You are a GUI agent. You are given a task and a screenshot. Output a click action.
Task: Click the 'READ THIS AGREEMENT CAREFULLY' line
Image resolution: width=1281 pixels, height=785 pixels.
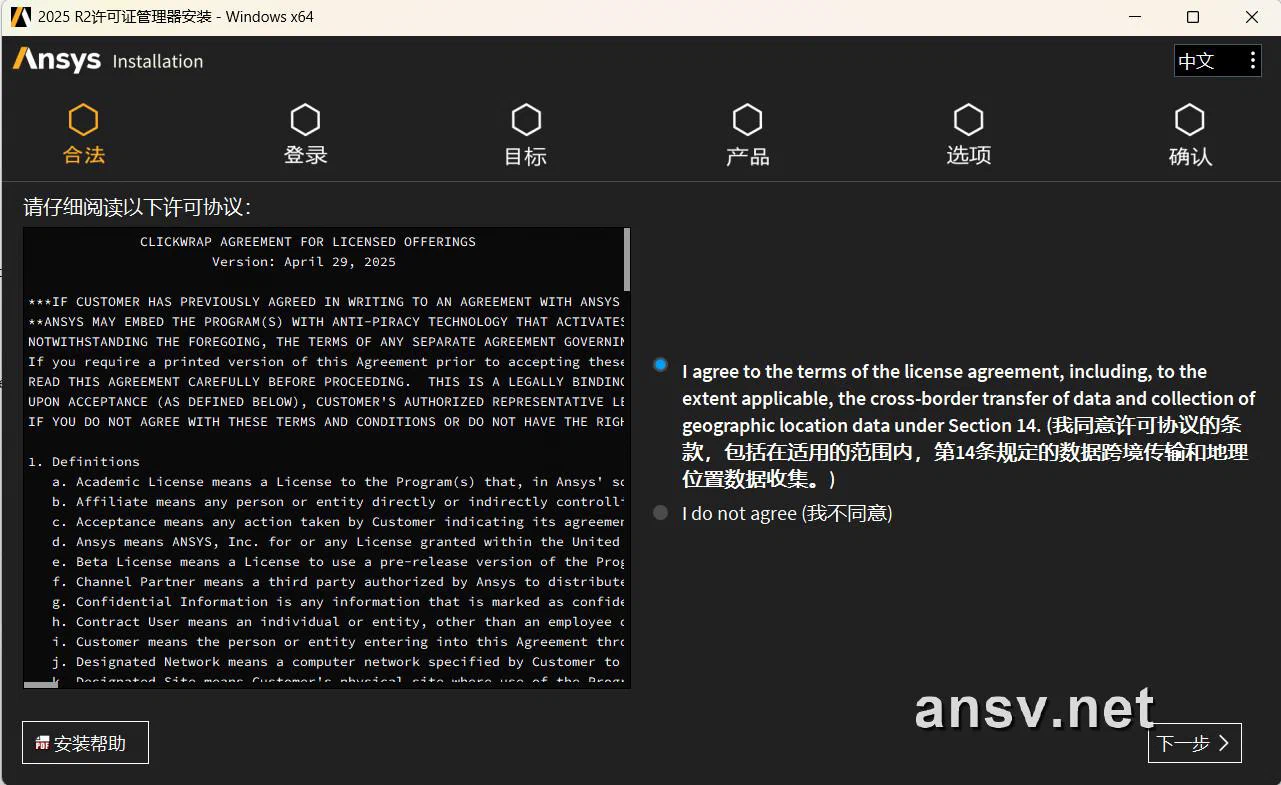[x=326, y=382]
